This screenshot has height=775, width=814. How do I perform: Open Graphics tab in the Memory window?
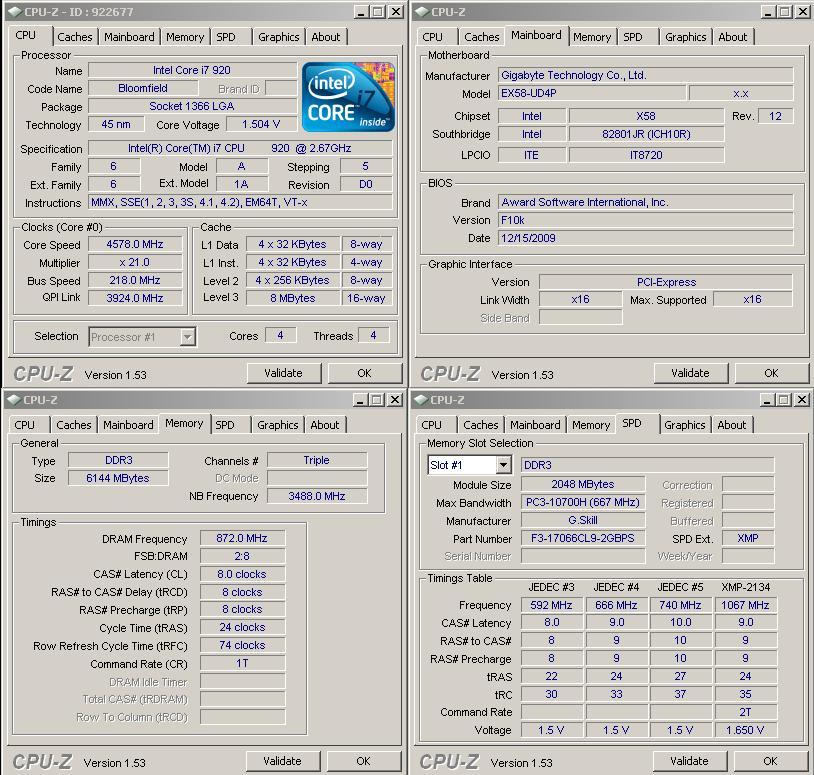click(278, 425)
